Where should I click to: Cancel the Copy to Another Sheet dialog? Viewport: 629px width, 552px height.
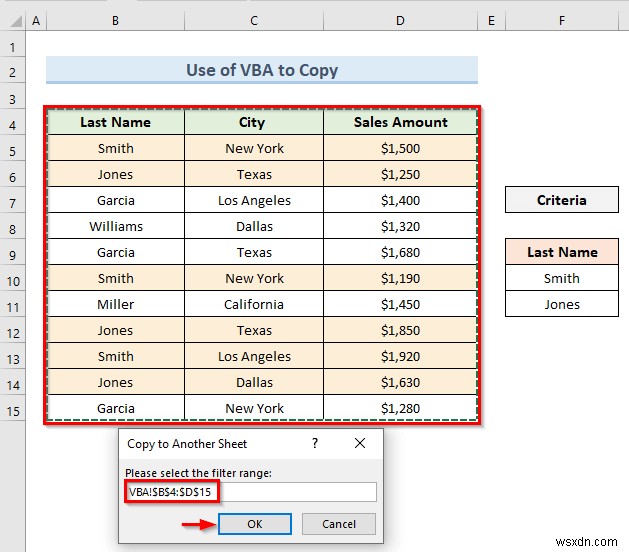point(339,524)
